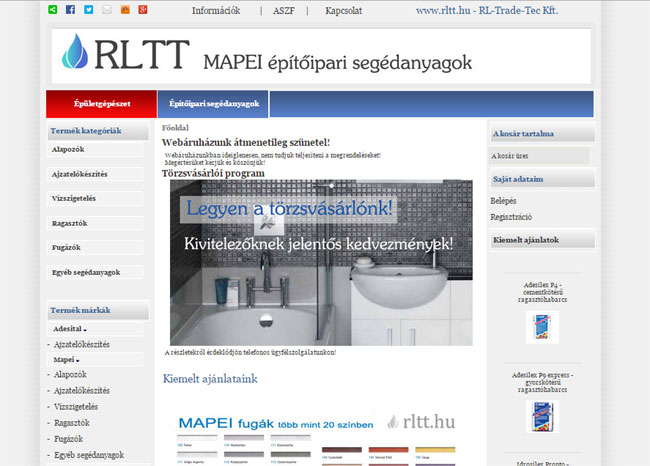Click the Törzsvásárlói program bathroom banner
This screenshot has width=650, height=466.
(321, 262)
